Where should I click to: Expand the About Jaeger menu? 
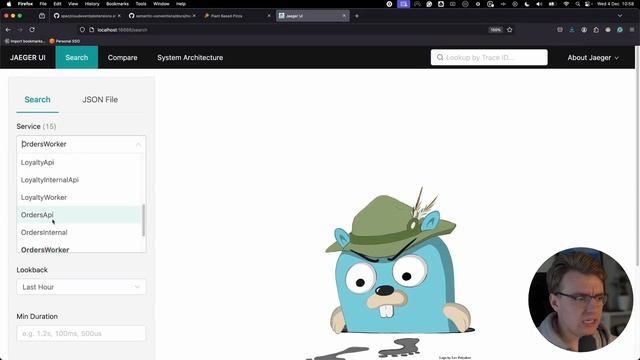[x=593, y=58]
